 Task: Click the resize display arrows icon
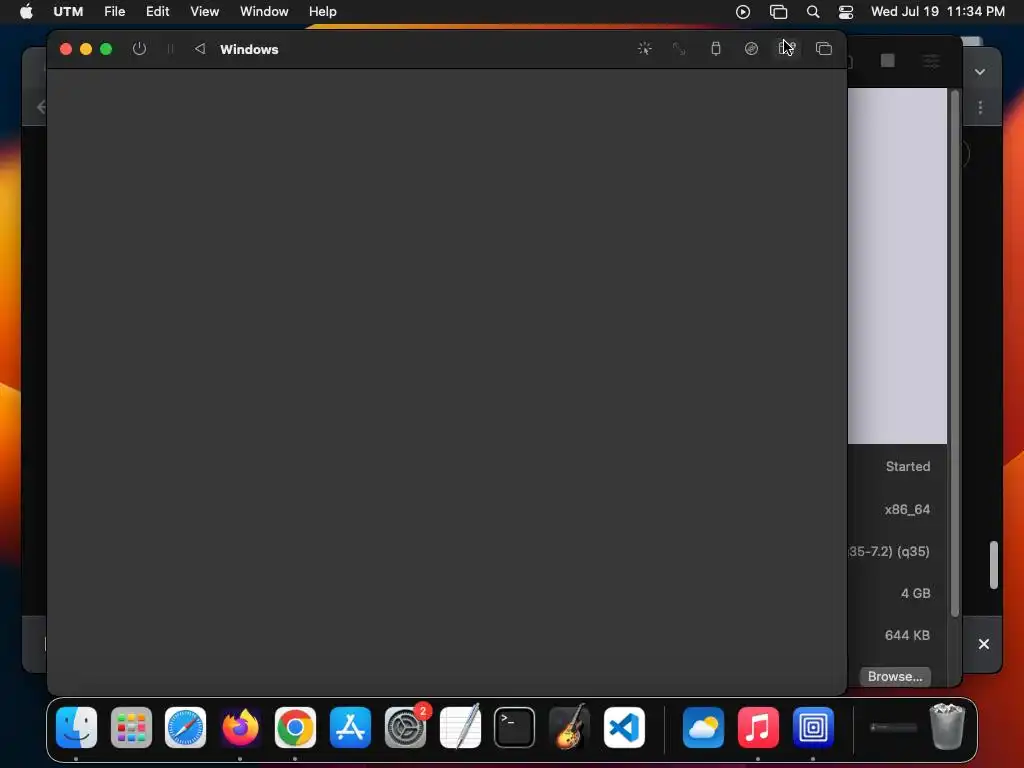[x=679, y=49]
